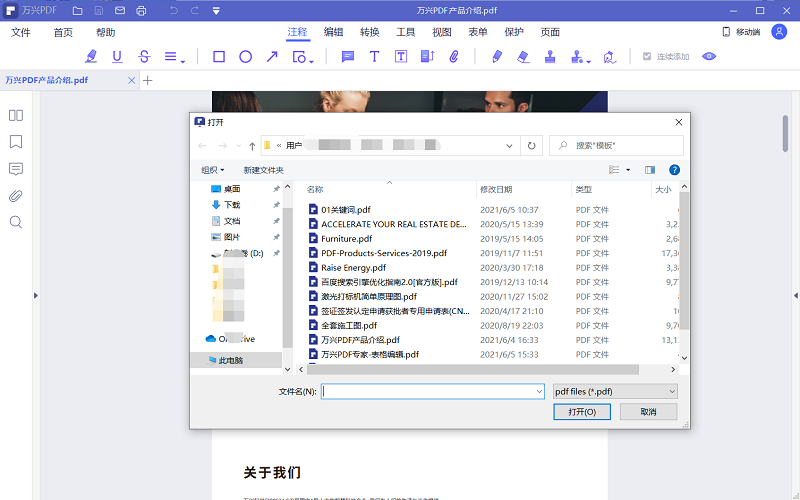Open the attachments panel in the sidebar

pos(16,195)
